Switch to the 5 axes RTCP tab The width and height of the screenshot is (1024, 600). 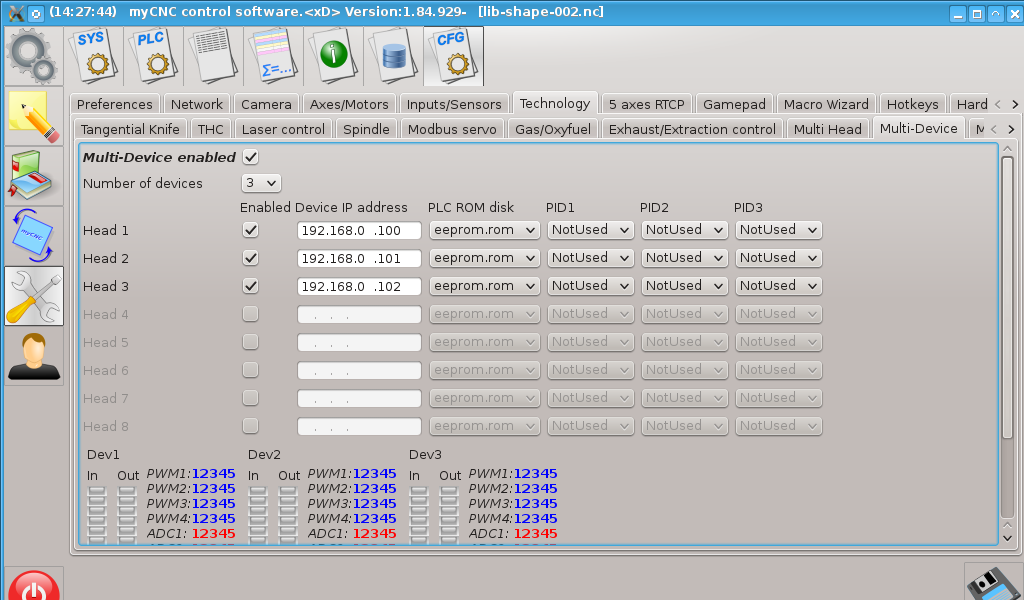tap(647, 104)
